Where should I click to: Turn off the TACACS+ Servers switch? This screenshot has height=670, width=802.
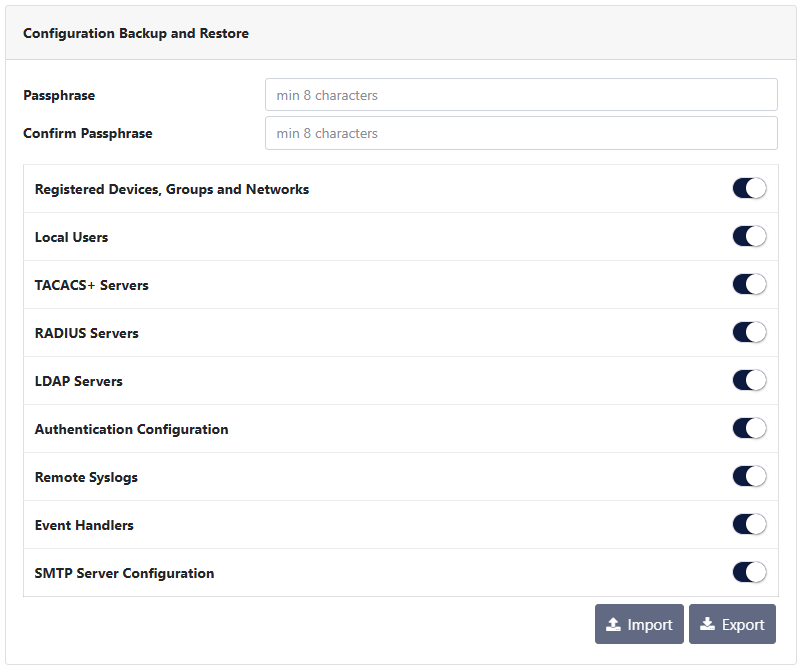tap(749, 284)
